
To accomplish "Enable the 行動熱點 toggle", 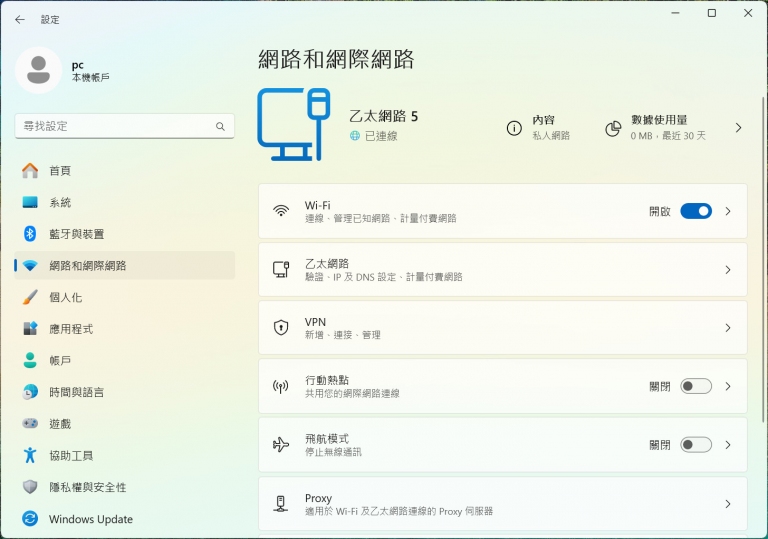I will click(x=696, y=386).
